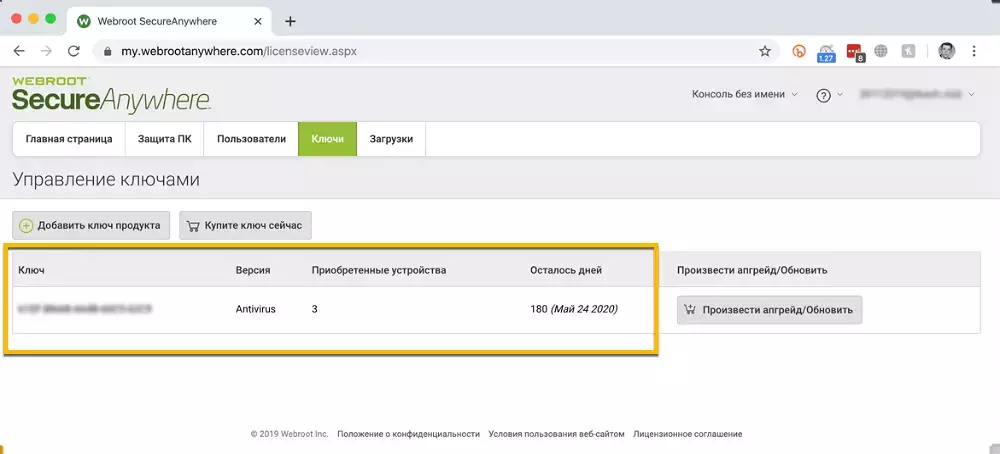Screen dimensions: 1000x454
Task: Click the 180 (Май 24 2020) cell
Action: click(x=574, y=309)
